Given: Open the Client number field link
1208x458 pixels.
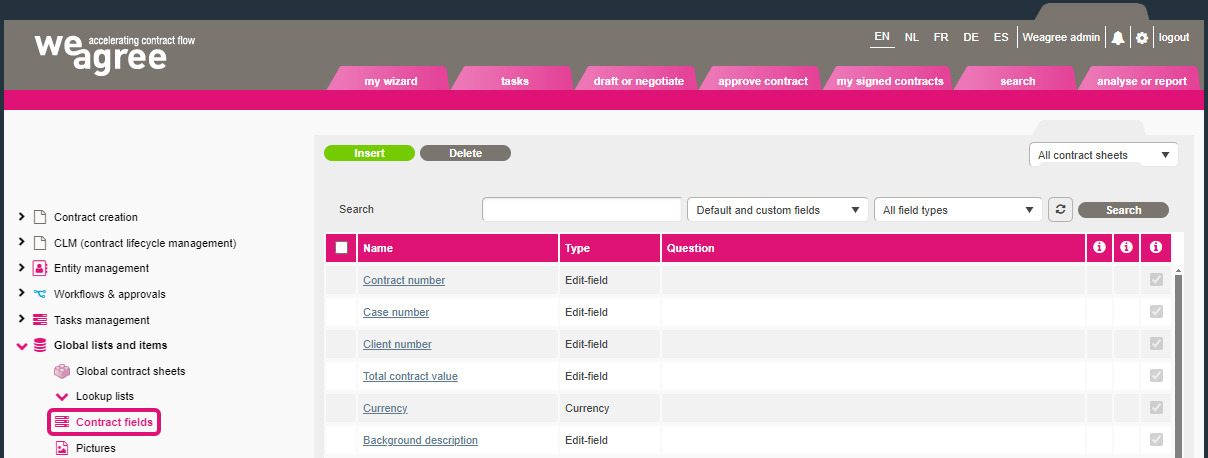Looking at the screenshot, I should [x=397, y=344].
